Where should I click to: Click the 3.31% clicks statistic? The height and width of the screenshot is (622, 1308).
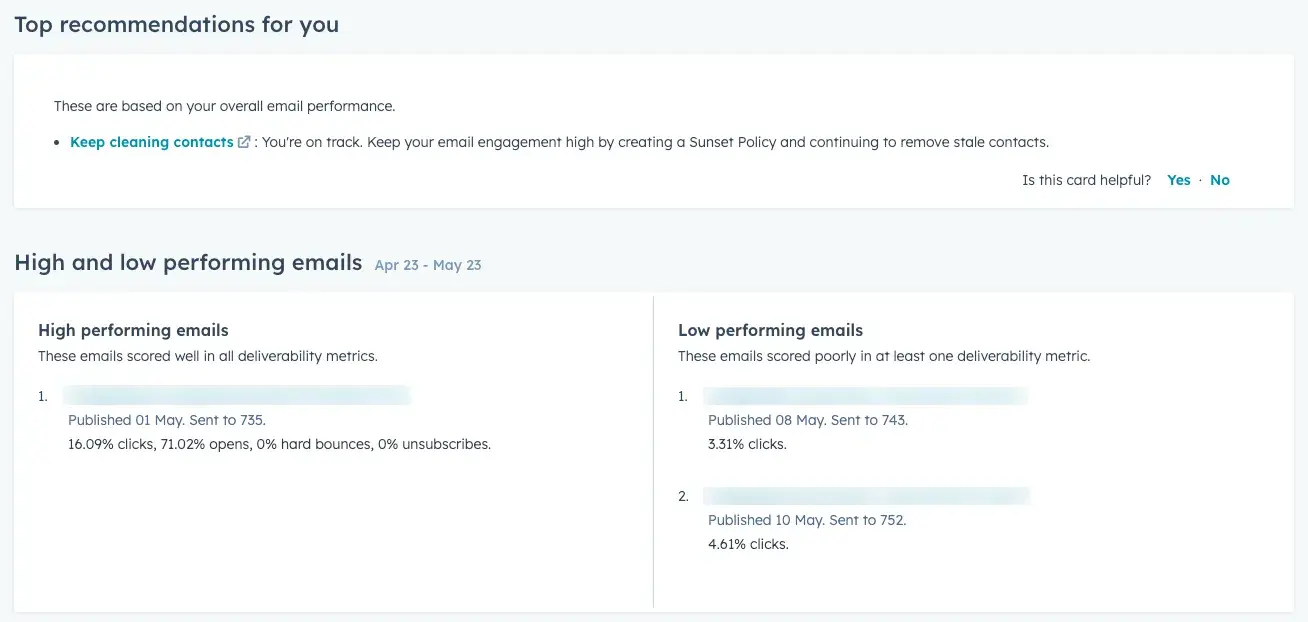click(x=747, y=444)
